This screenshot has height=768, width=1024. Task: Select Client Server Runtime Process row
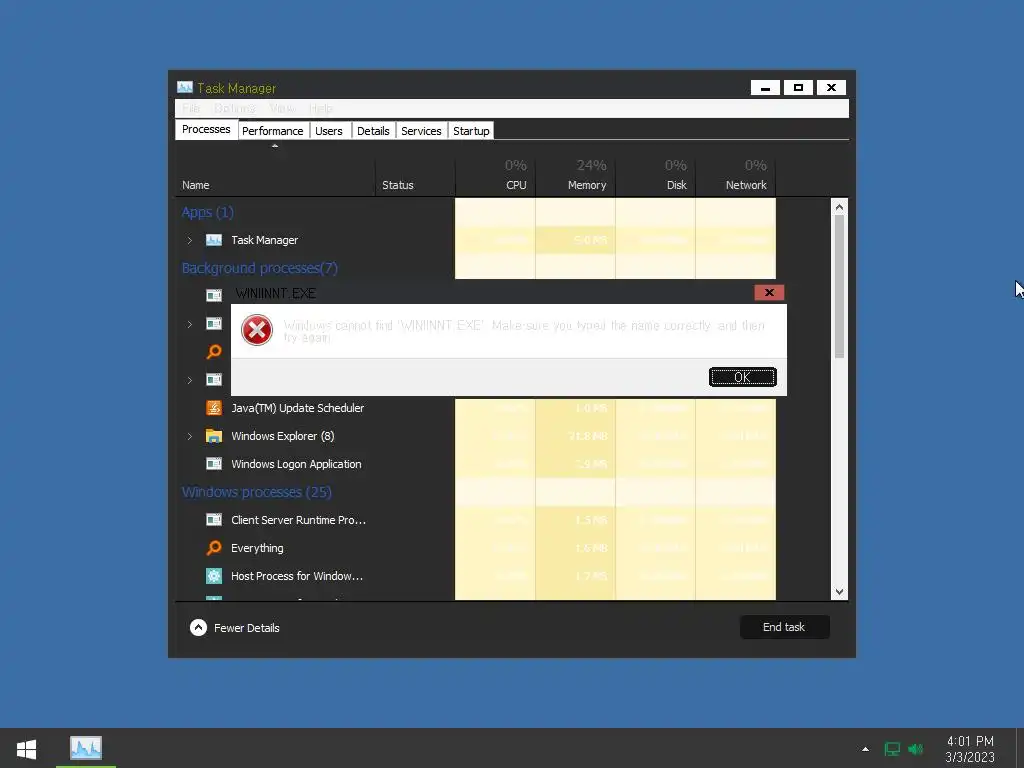pos(475,520)
